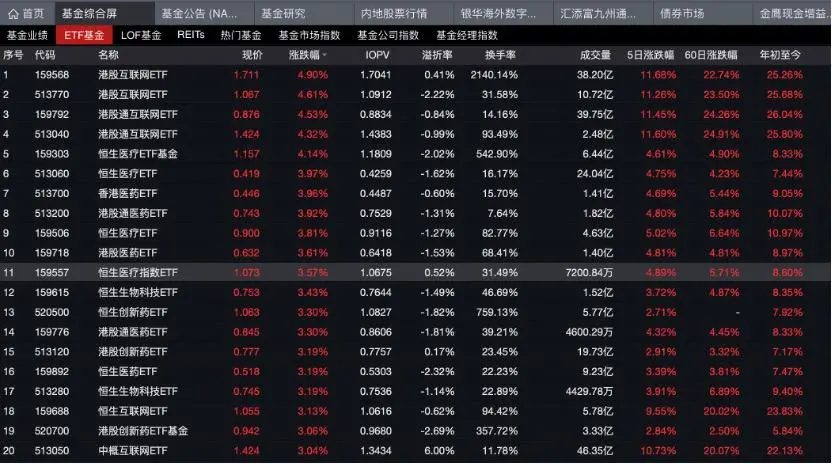Open 基金市场指数 sub-tab
Image resolution: width=832 pixels, height=464 pixels.
coord(309,35)
